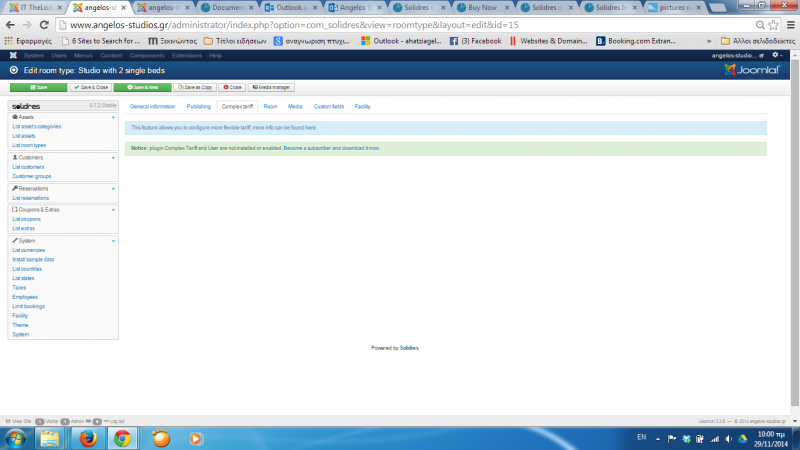Open the user settings gear dropdown
This screenshot has height=450, width=800.
[777, 55]
